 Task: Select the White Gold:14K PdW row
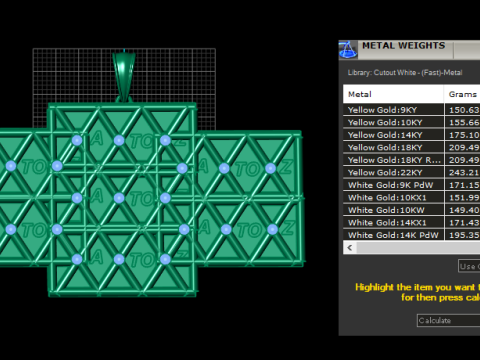(412, 235)
